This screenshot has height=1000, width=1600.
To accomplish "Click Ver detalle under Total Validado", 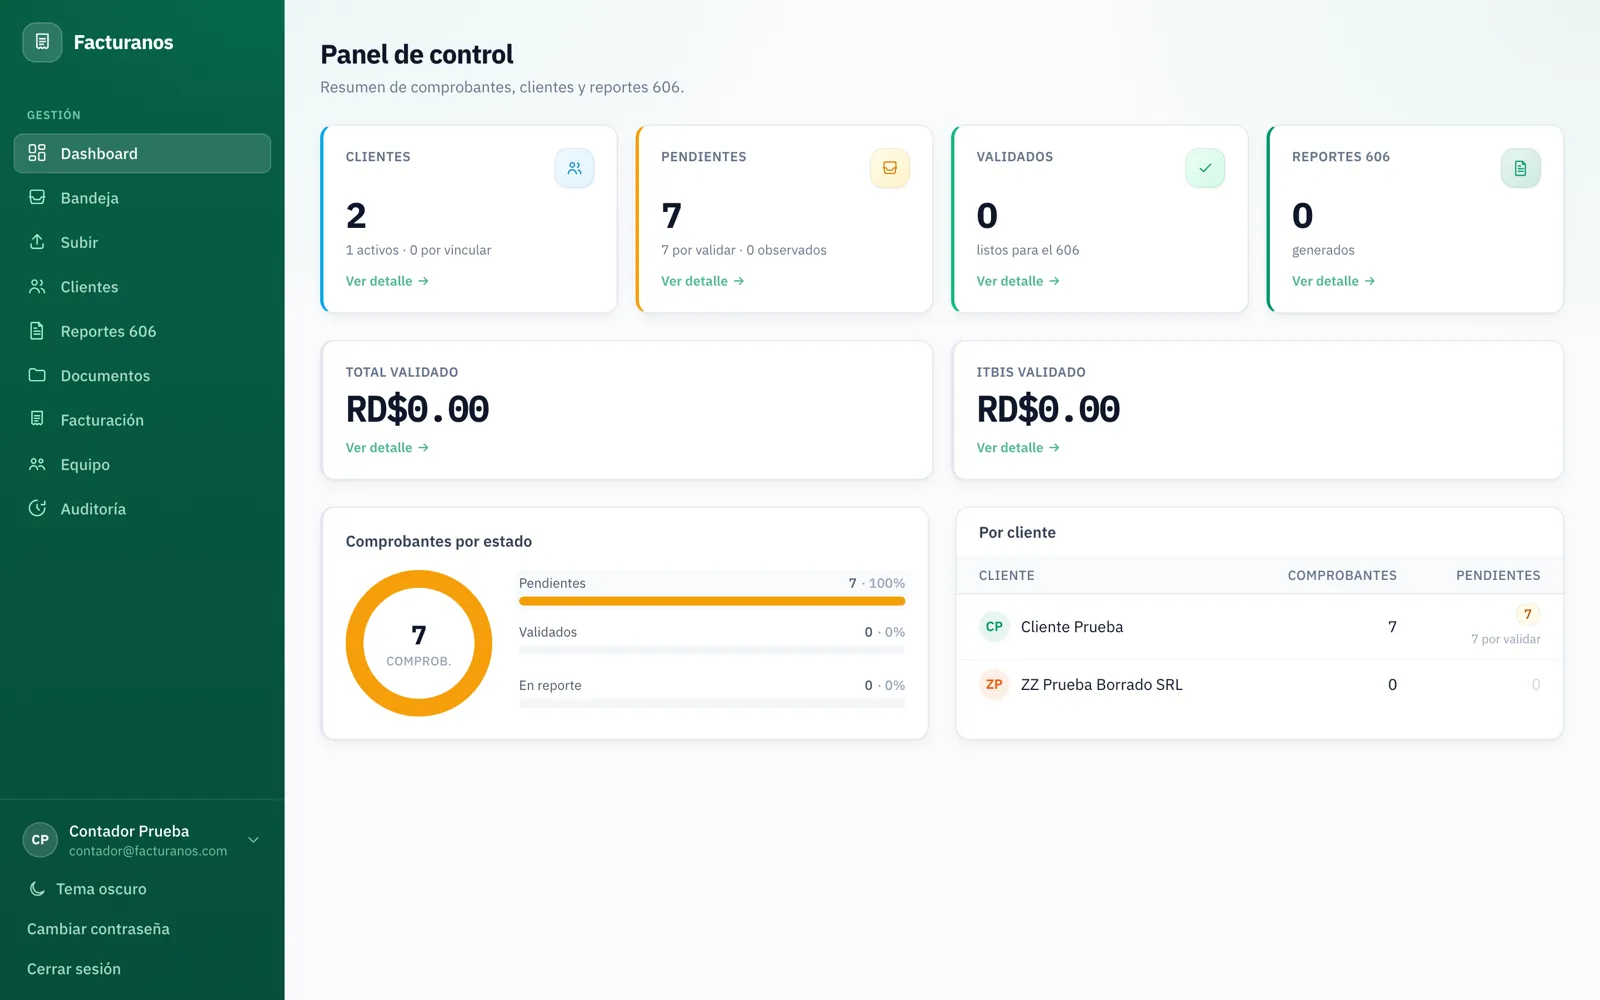I will pyautogui.click(x=387, y=448).
